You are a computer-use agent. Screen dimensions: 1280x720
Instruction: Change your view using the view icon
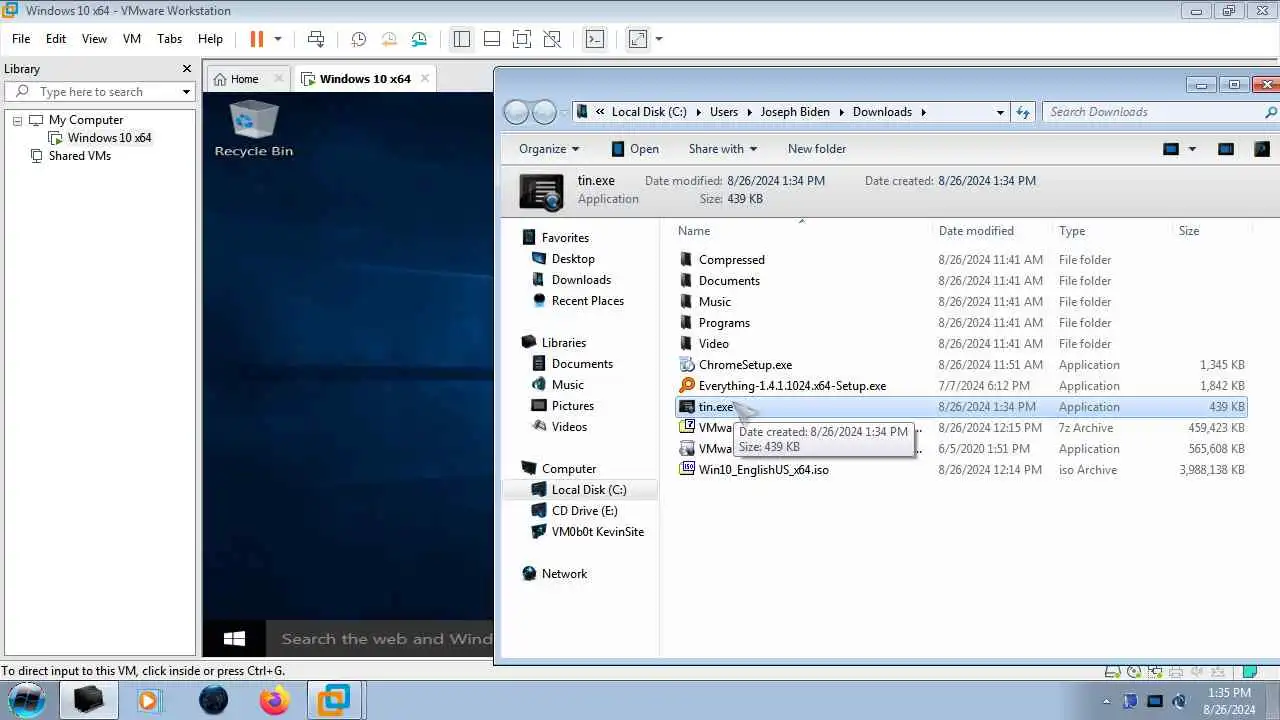pyautogui.click(x=1171, y=149)
